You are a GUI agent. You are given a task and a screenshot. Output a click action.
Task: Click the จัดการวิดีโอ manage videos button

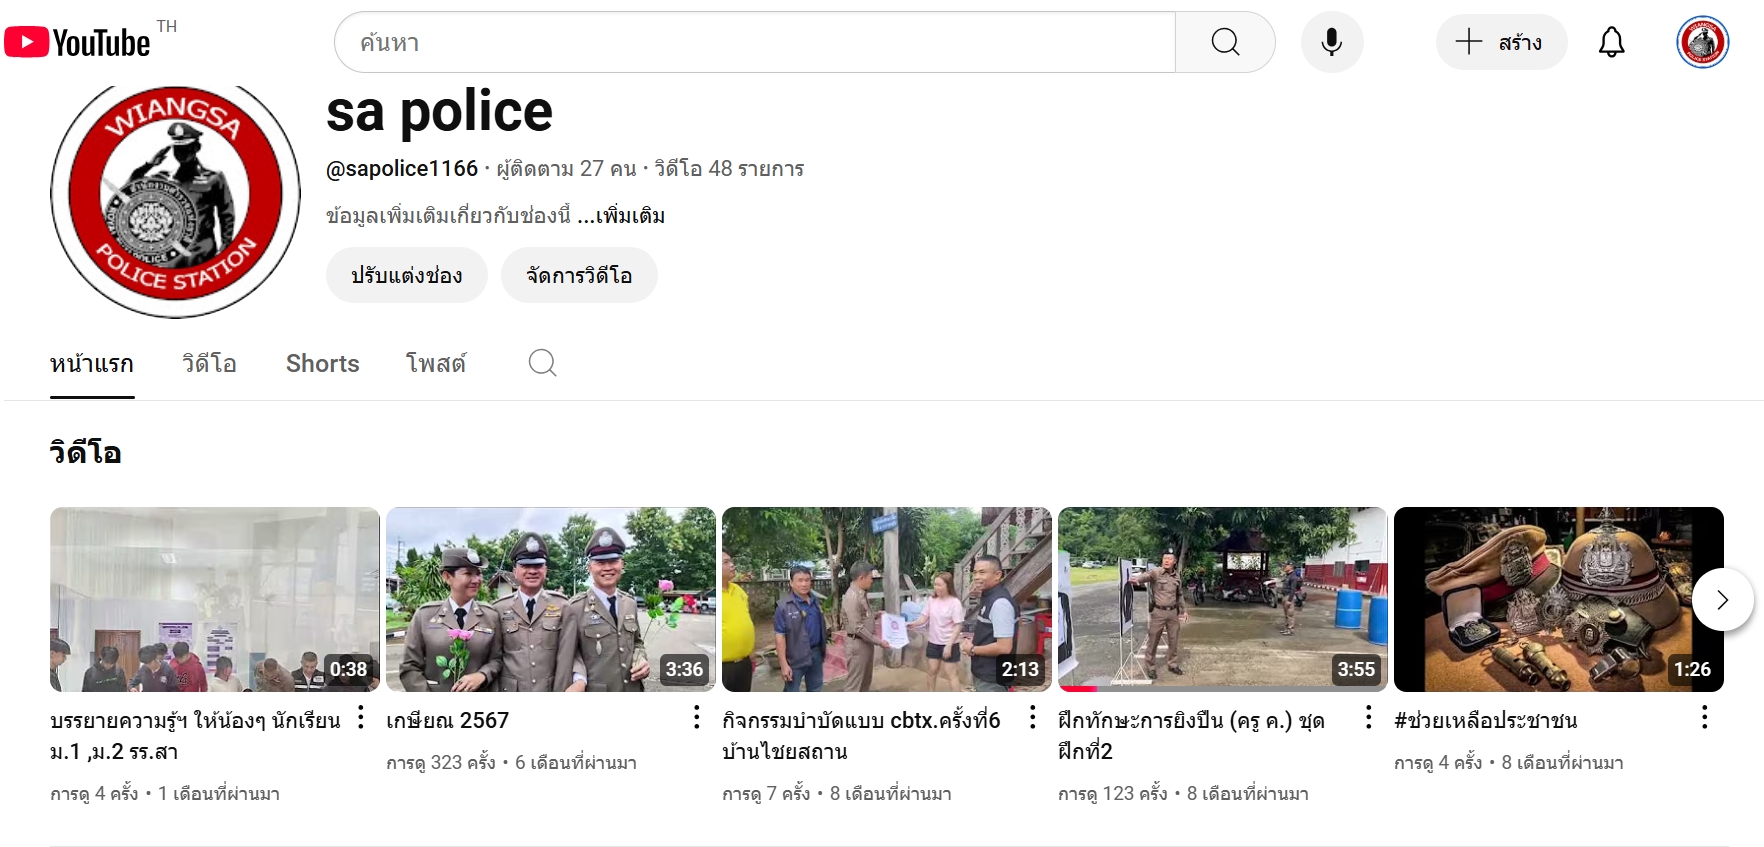click(x=579, y=276)
